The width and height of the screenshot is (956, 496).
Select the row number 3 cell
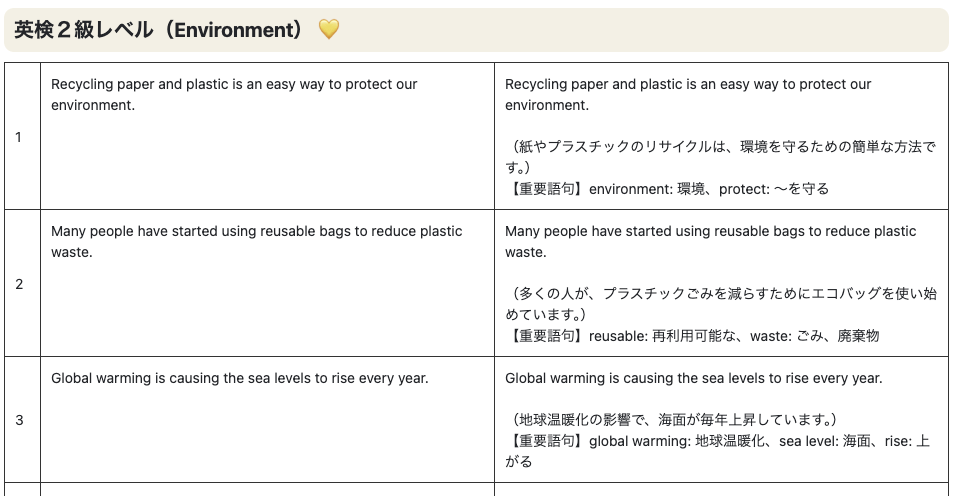click(x=19, y=420)
